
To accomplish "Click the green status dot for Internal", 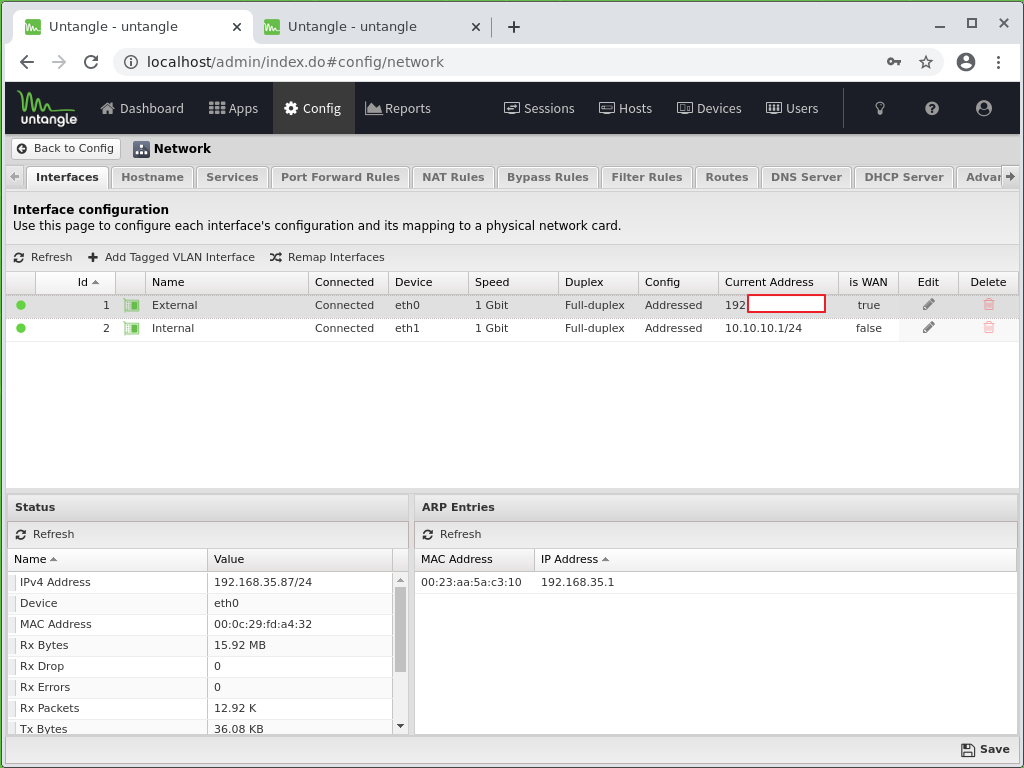I will coord(21,328).
